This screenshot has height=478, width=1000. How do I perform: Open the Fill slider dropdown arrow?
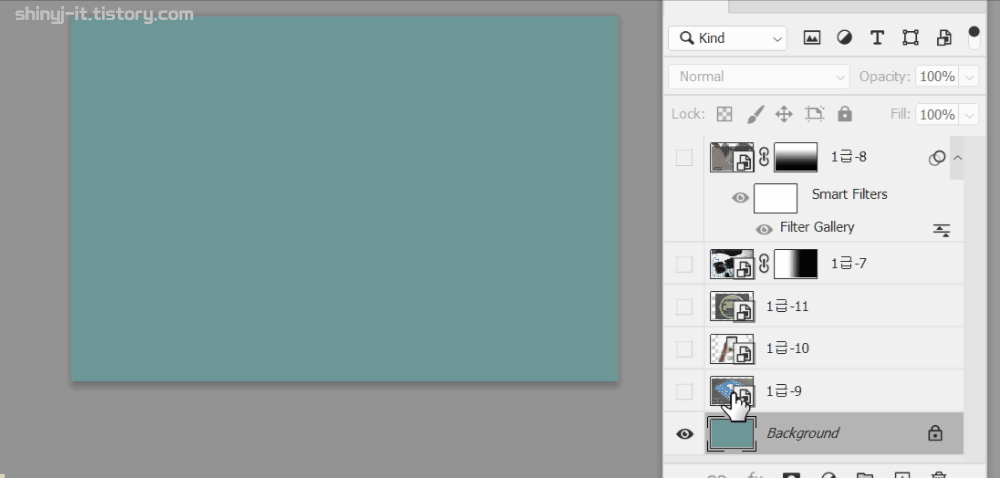[969, 115]
